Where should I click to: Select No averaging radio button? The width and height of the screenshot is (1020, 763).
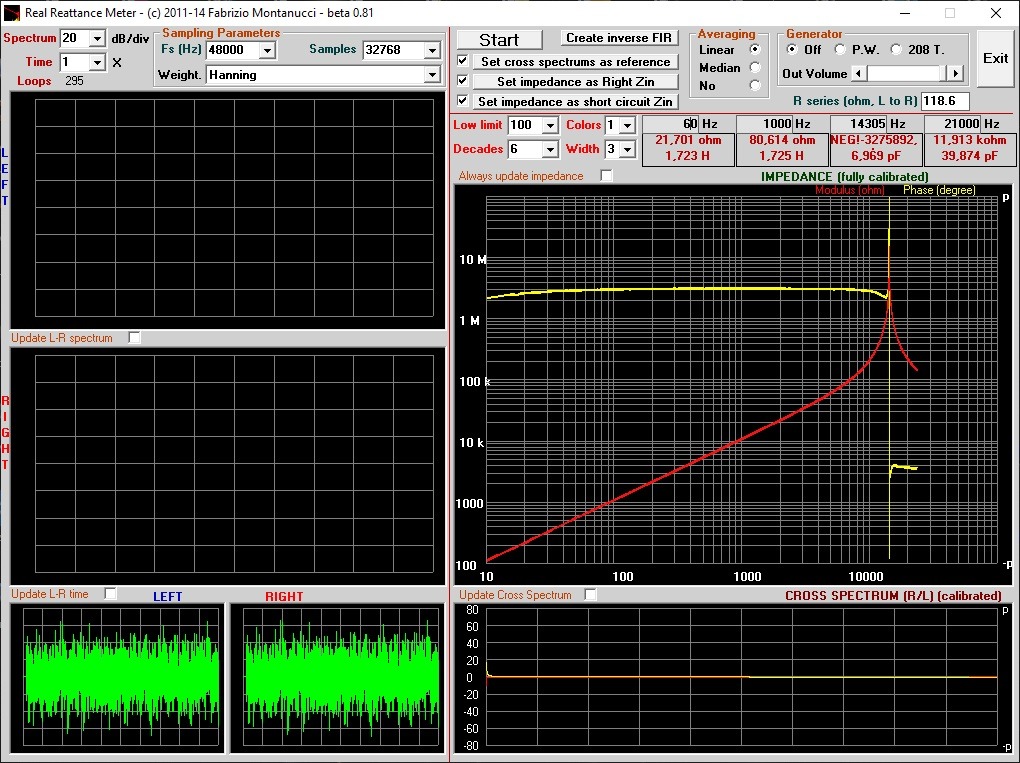[x=755, y=85]
